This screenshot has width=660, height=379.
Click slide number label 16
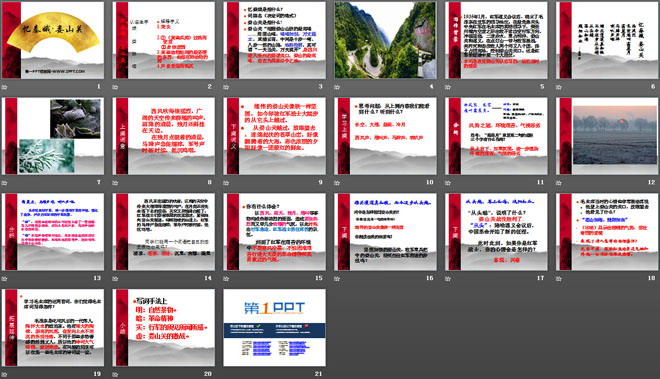(x=429, y=278)
